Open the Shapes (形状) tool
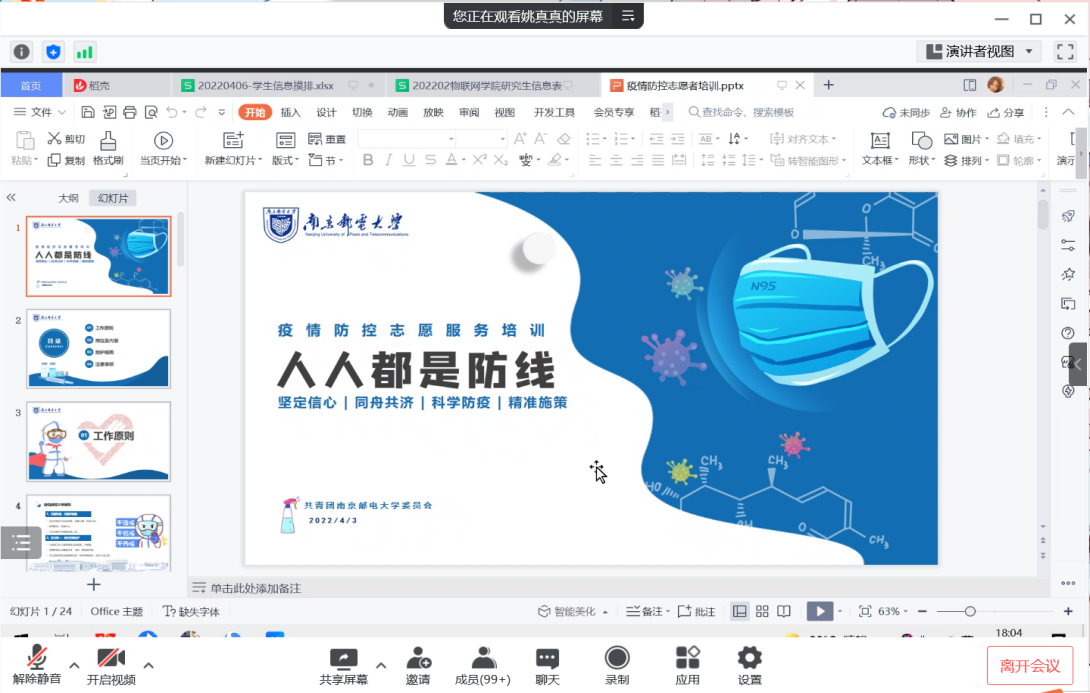1090x693 pixels. tap(920, 141)
